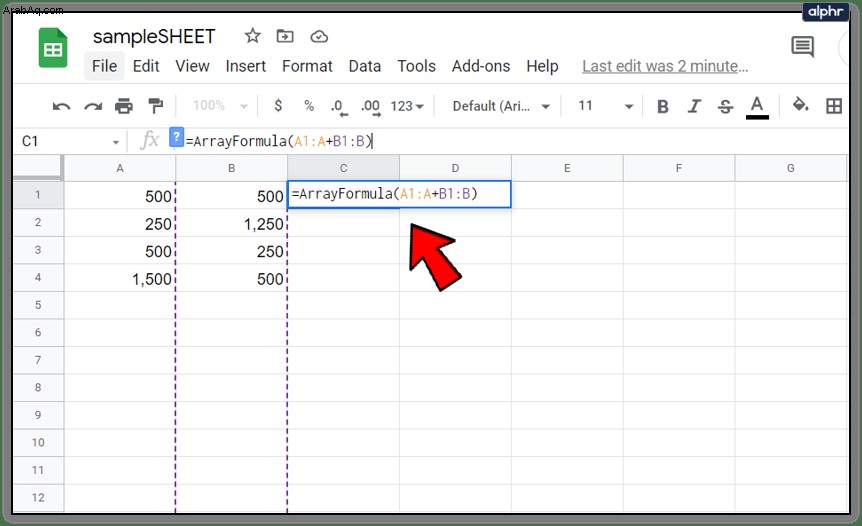Select row 5 header

pos(38,305)
